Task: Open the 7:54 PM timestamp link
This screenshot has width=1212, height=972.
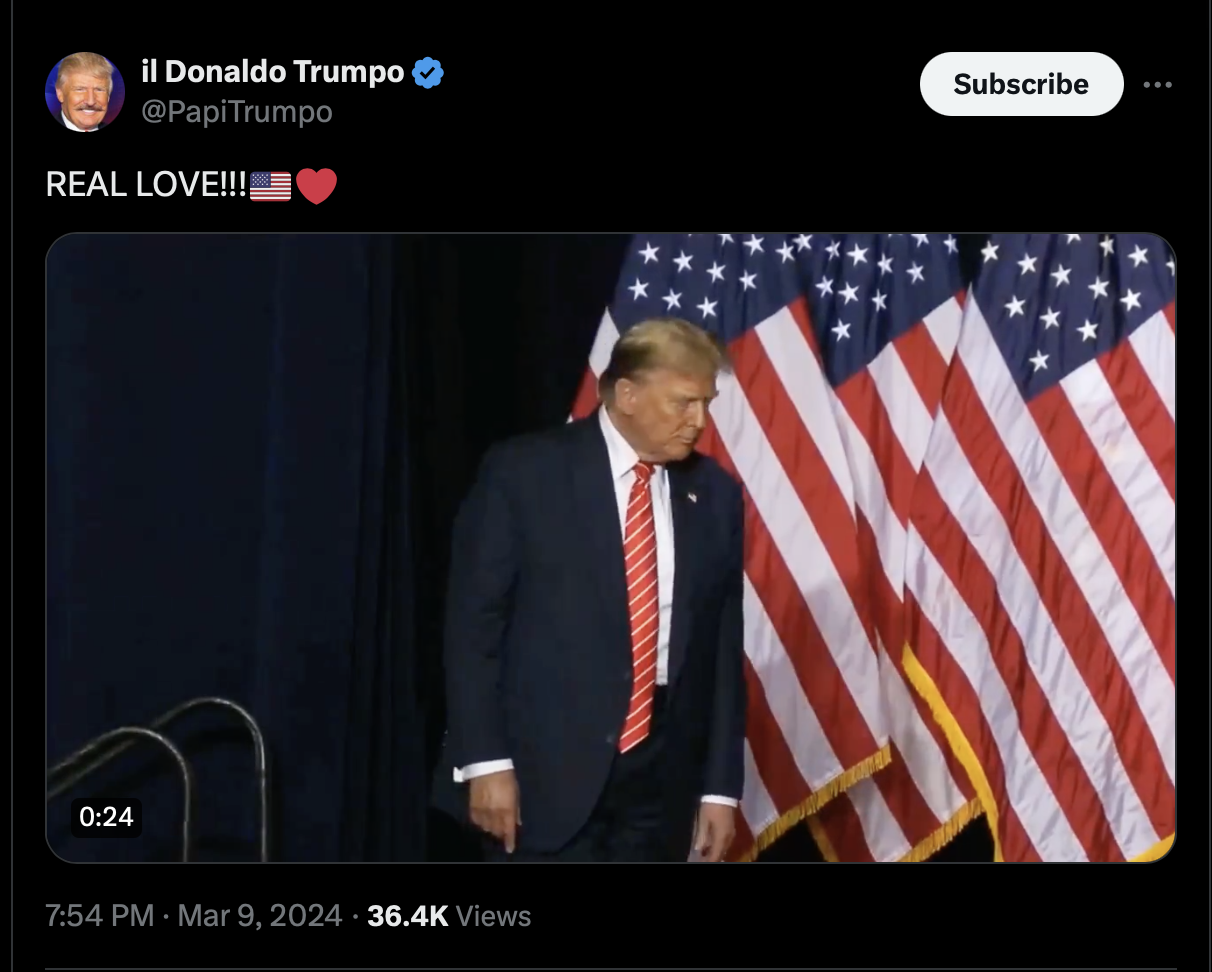Action: coord(100,915)
